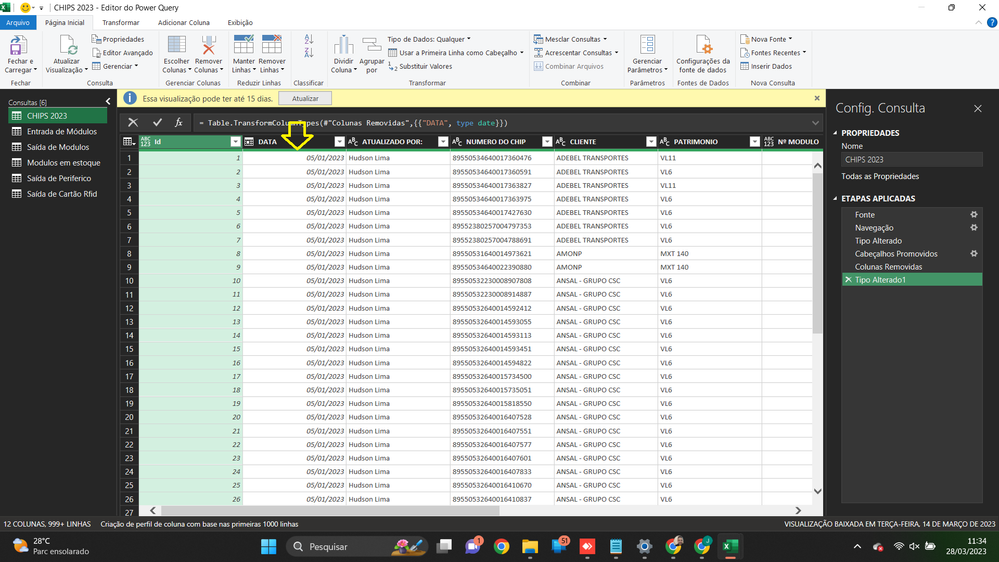Screen dimensions: 999x562
Task: Collapse the Consultas pane with the arrow
Action: (x=108, y=101)
